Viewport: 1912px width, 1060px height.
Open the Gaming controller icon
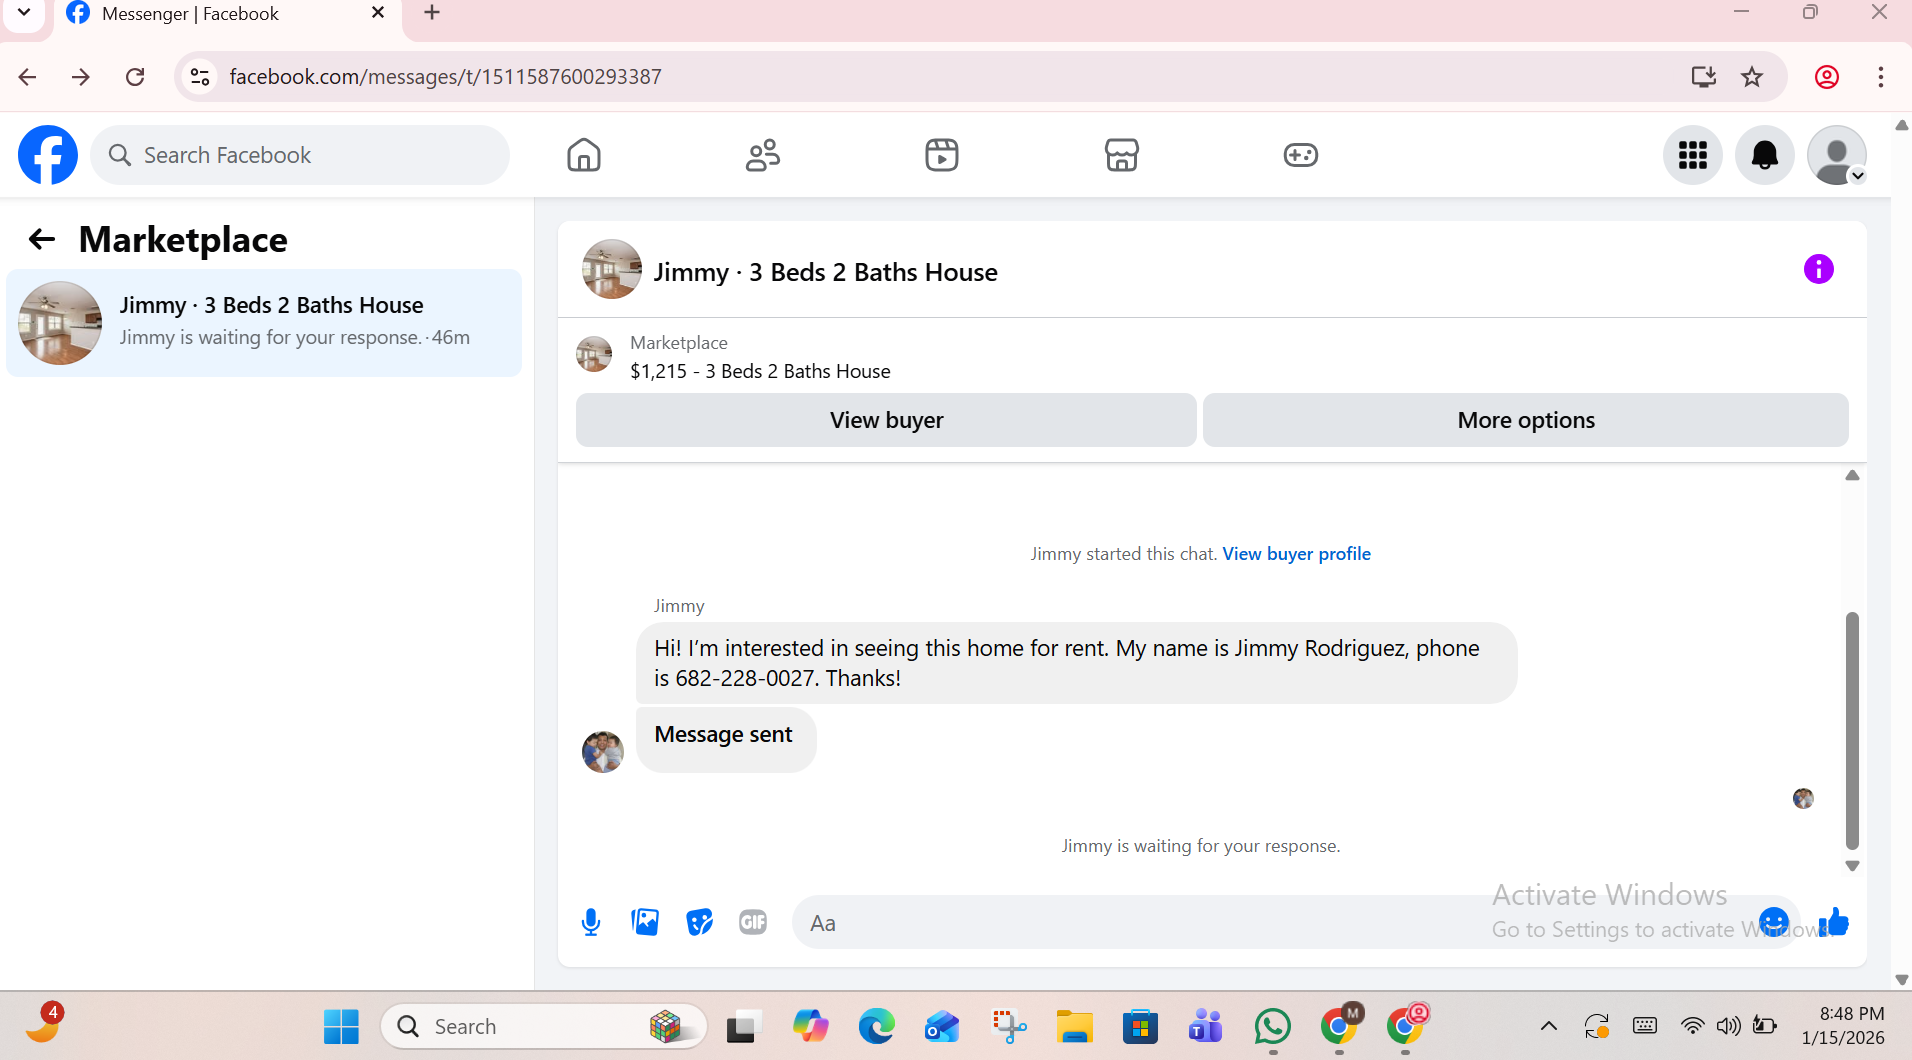pos(1301,155)
